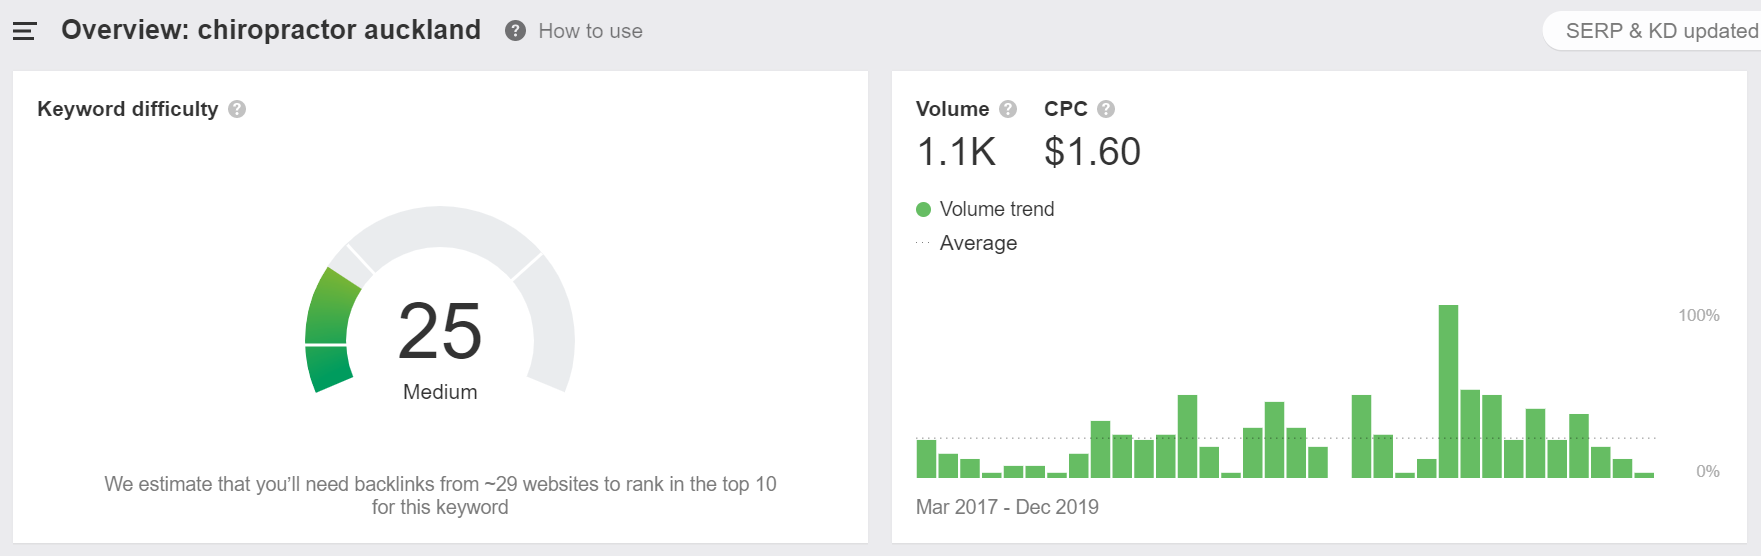Click the Volume label
Viewport: 1761px width, 556px height.
952,109
